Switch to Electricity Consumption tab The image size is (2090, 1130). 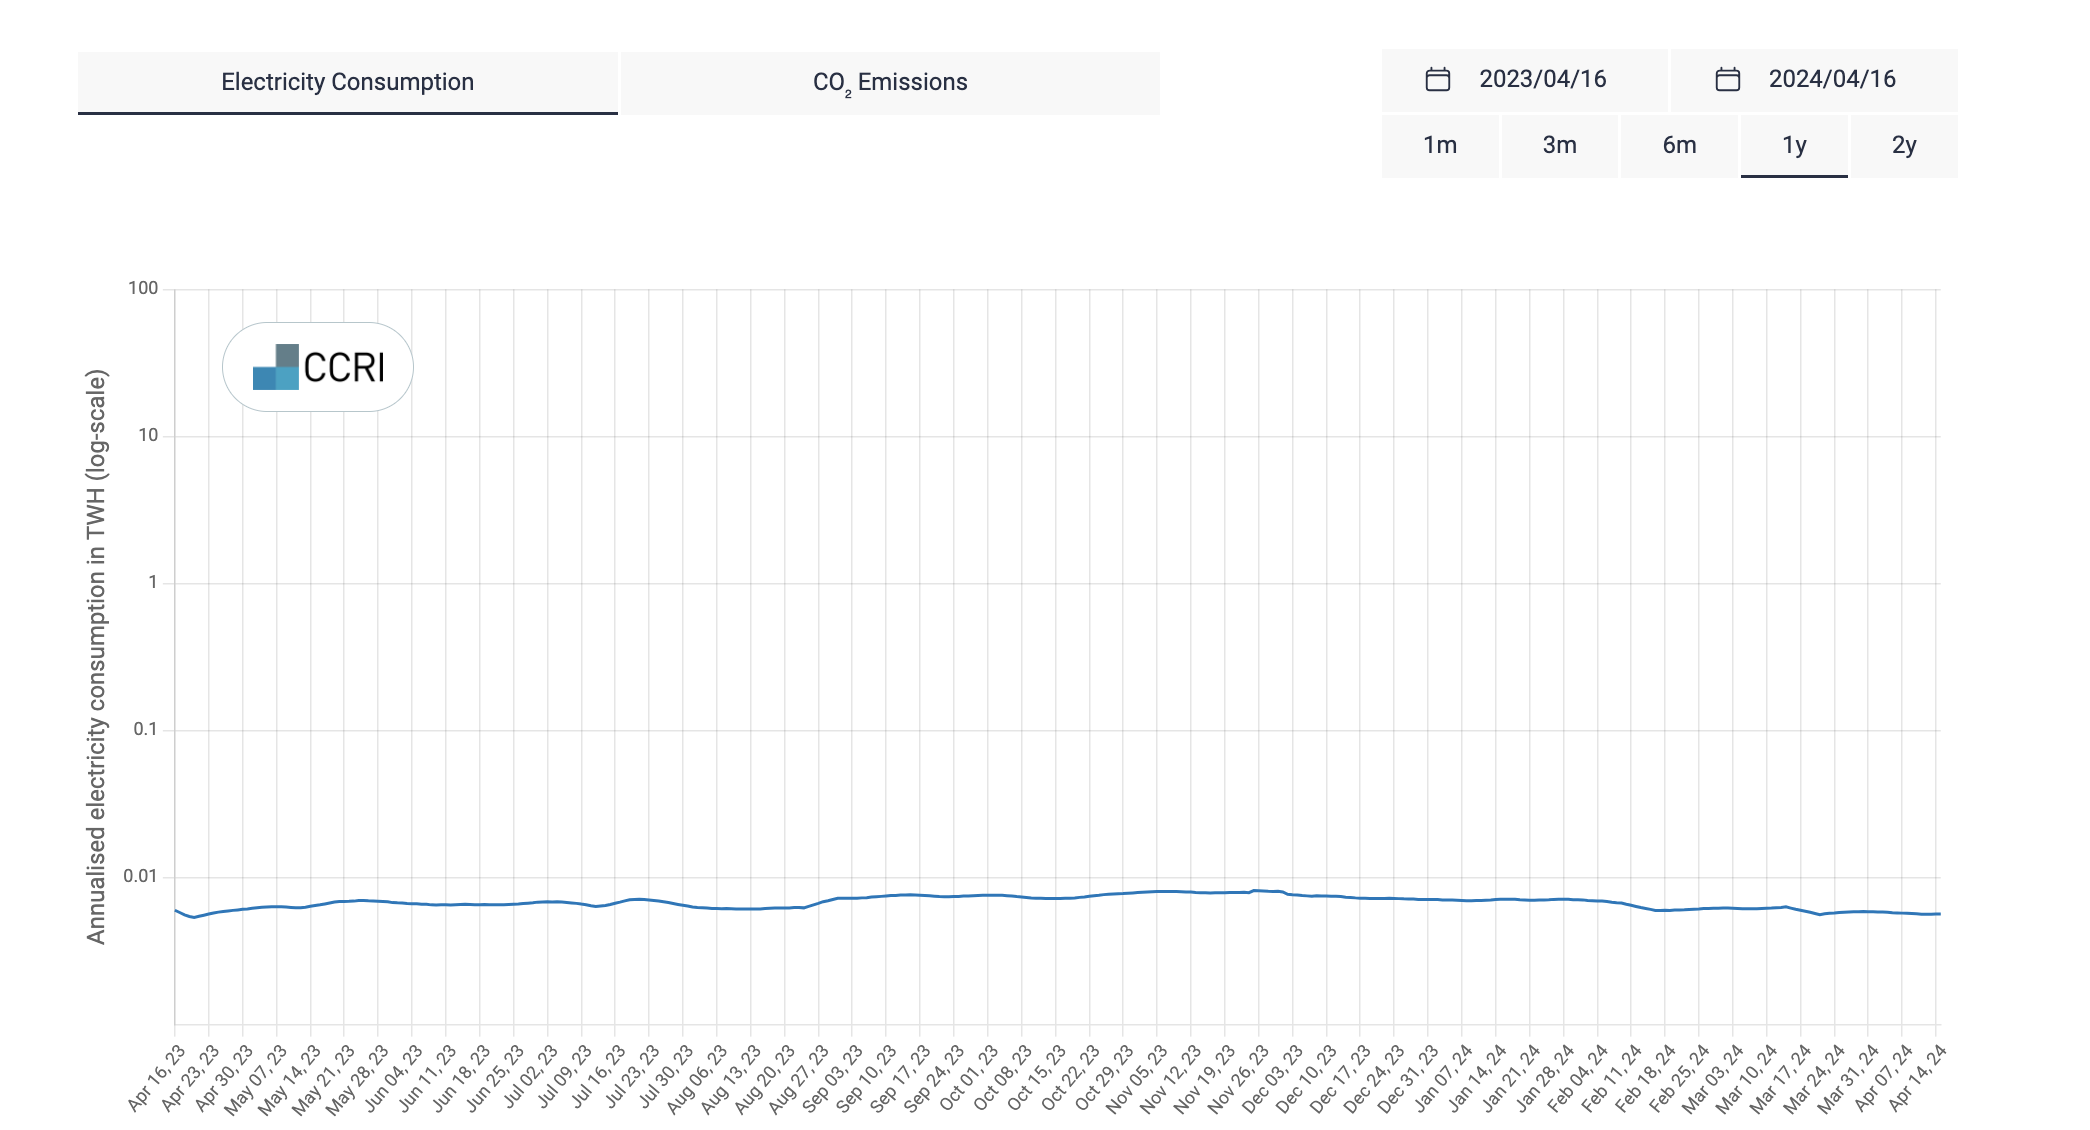(347, 82)
